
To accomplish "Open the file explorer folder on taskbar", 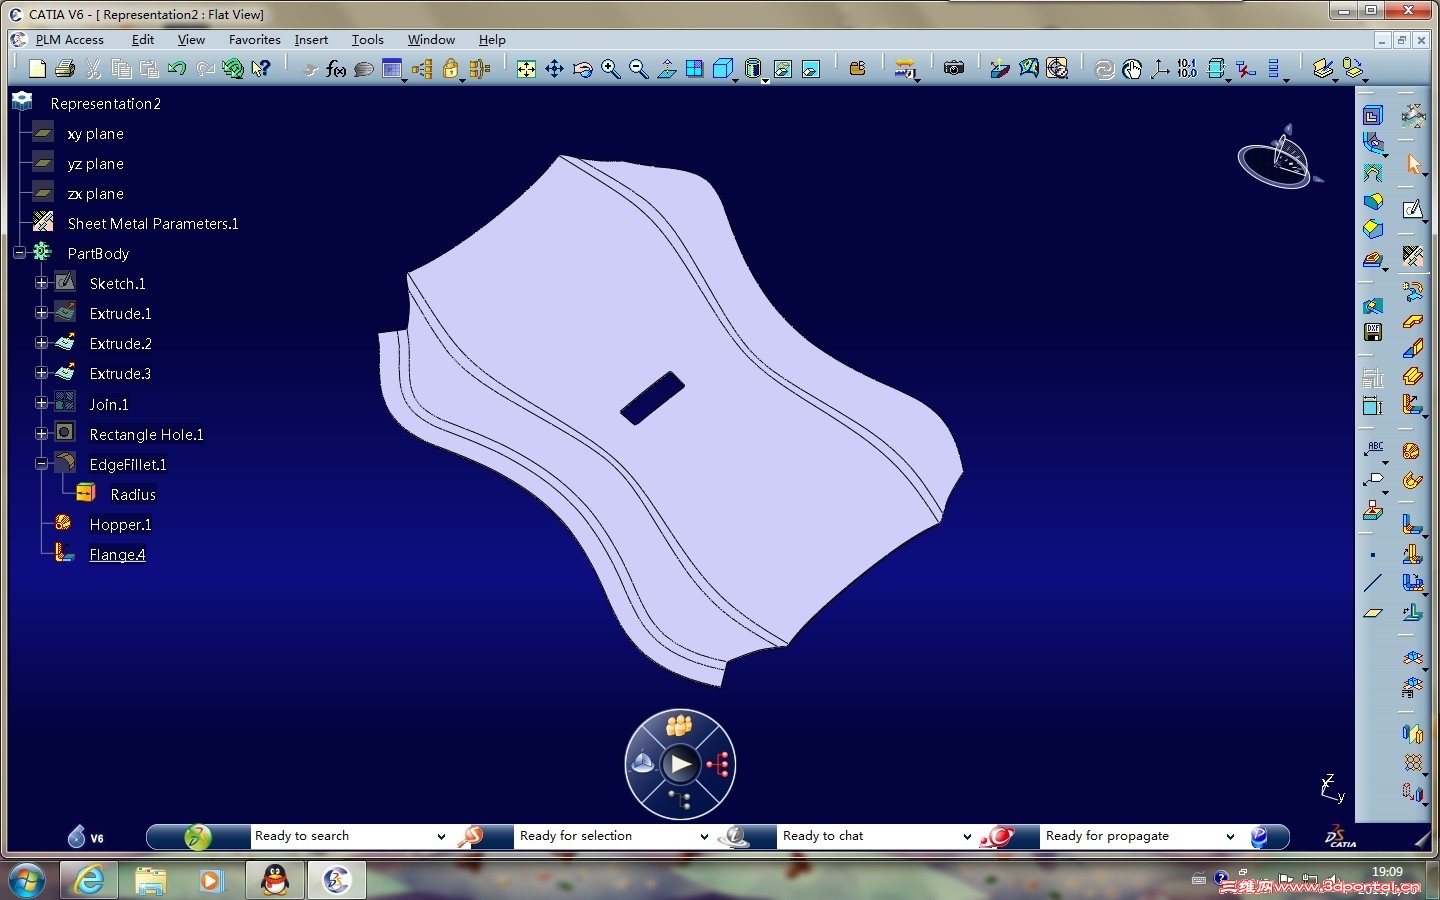I will click(x=150, y=880).
